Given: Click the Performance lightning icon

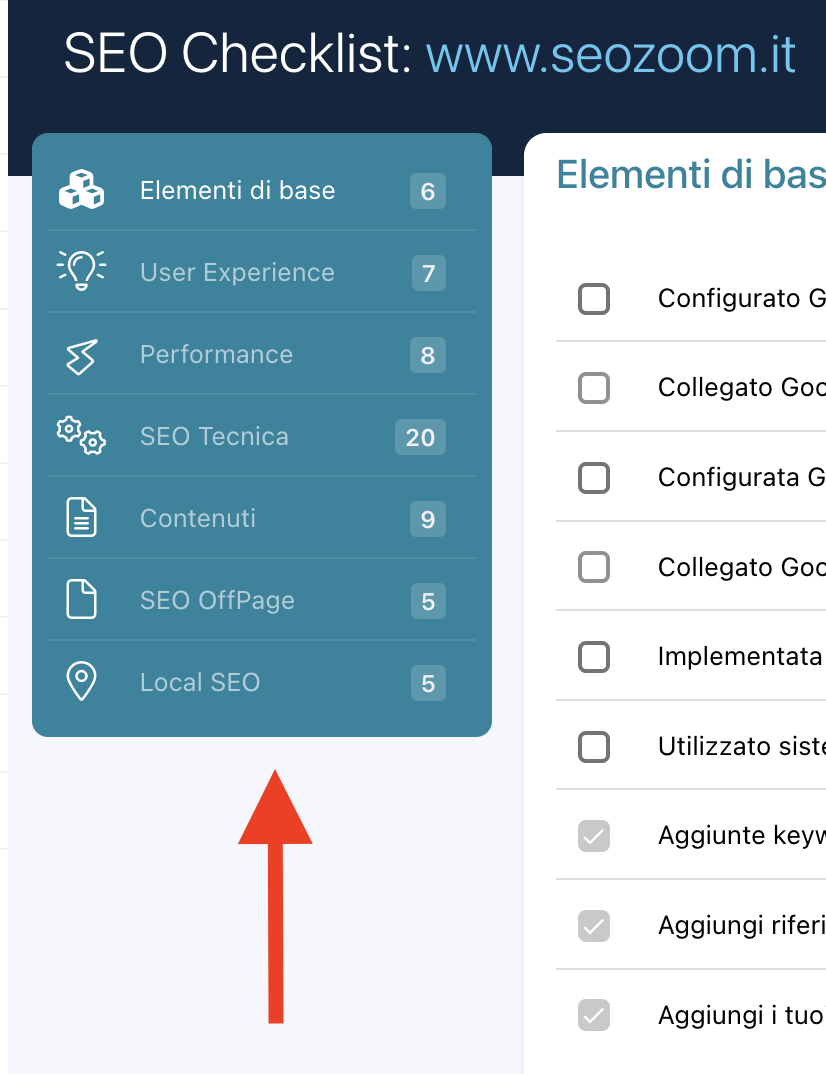Looking at the screenshot, I should pos(81,355).
